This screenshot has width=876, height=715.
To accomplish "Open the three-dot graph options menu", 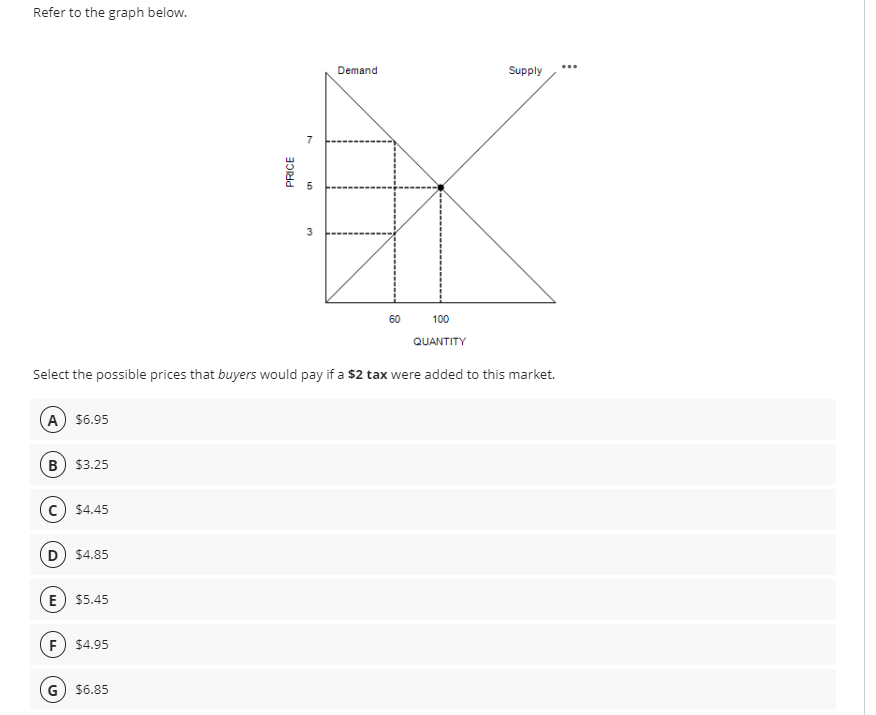I will (x=569, y=67).
